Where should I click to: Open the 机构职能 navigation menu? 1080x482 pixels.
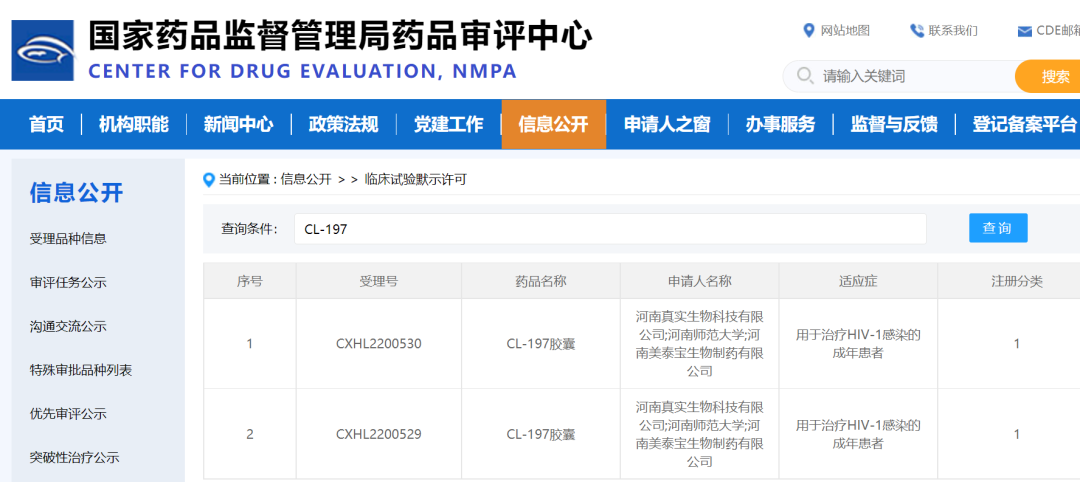coord(133,124)
